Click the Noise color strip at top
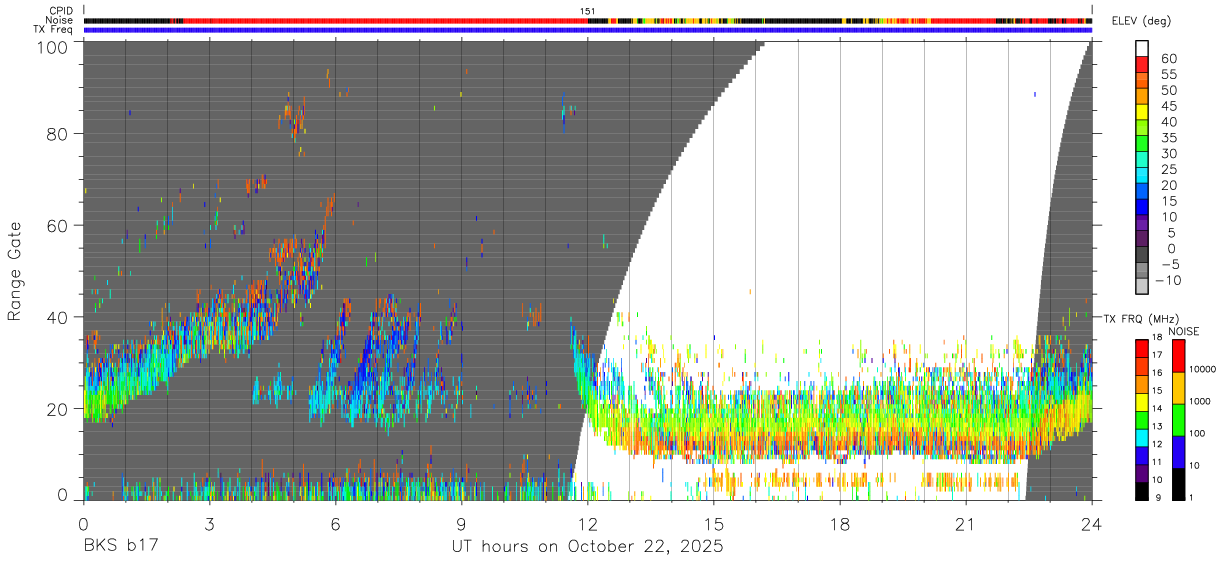 (x=588, y=20)
